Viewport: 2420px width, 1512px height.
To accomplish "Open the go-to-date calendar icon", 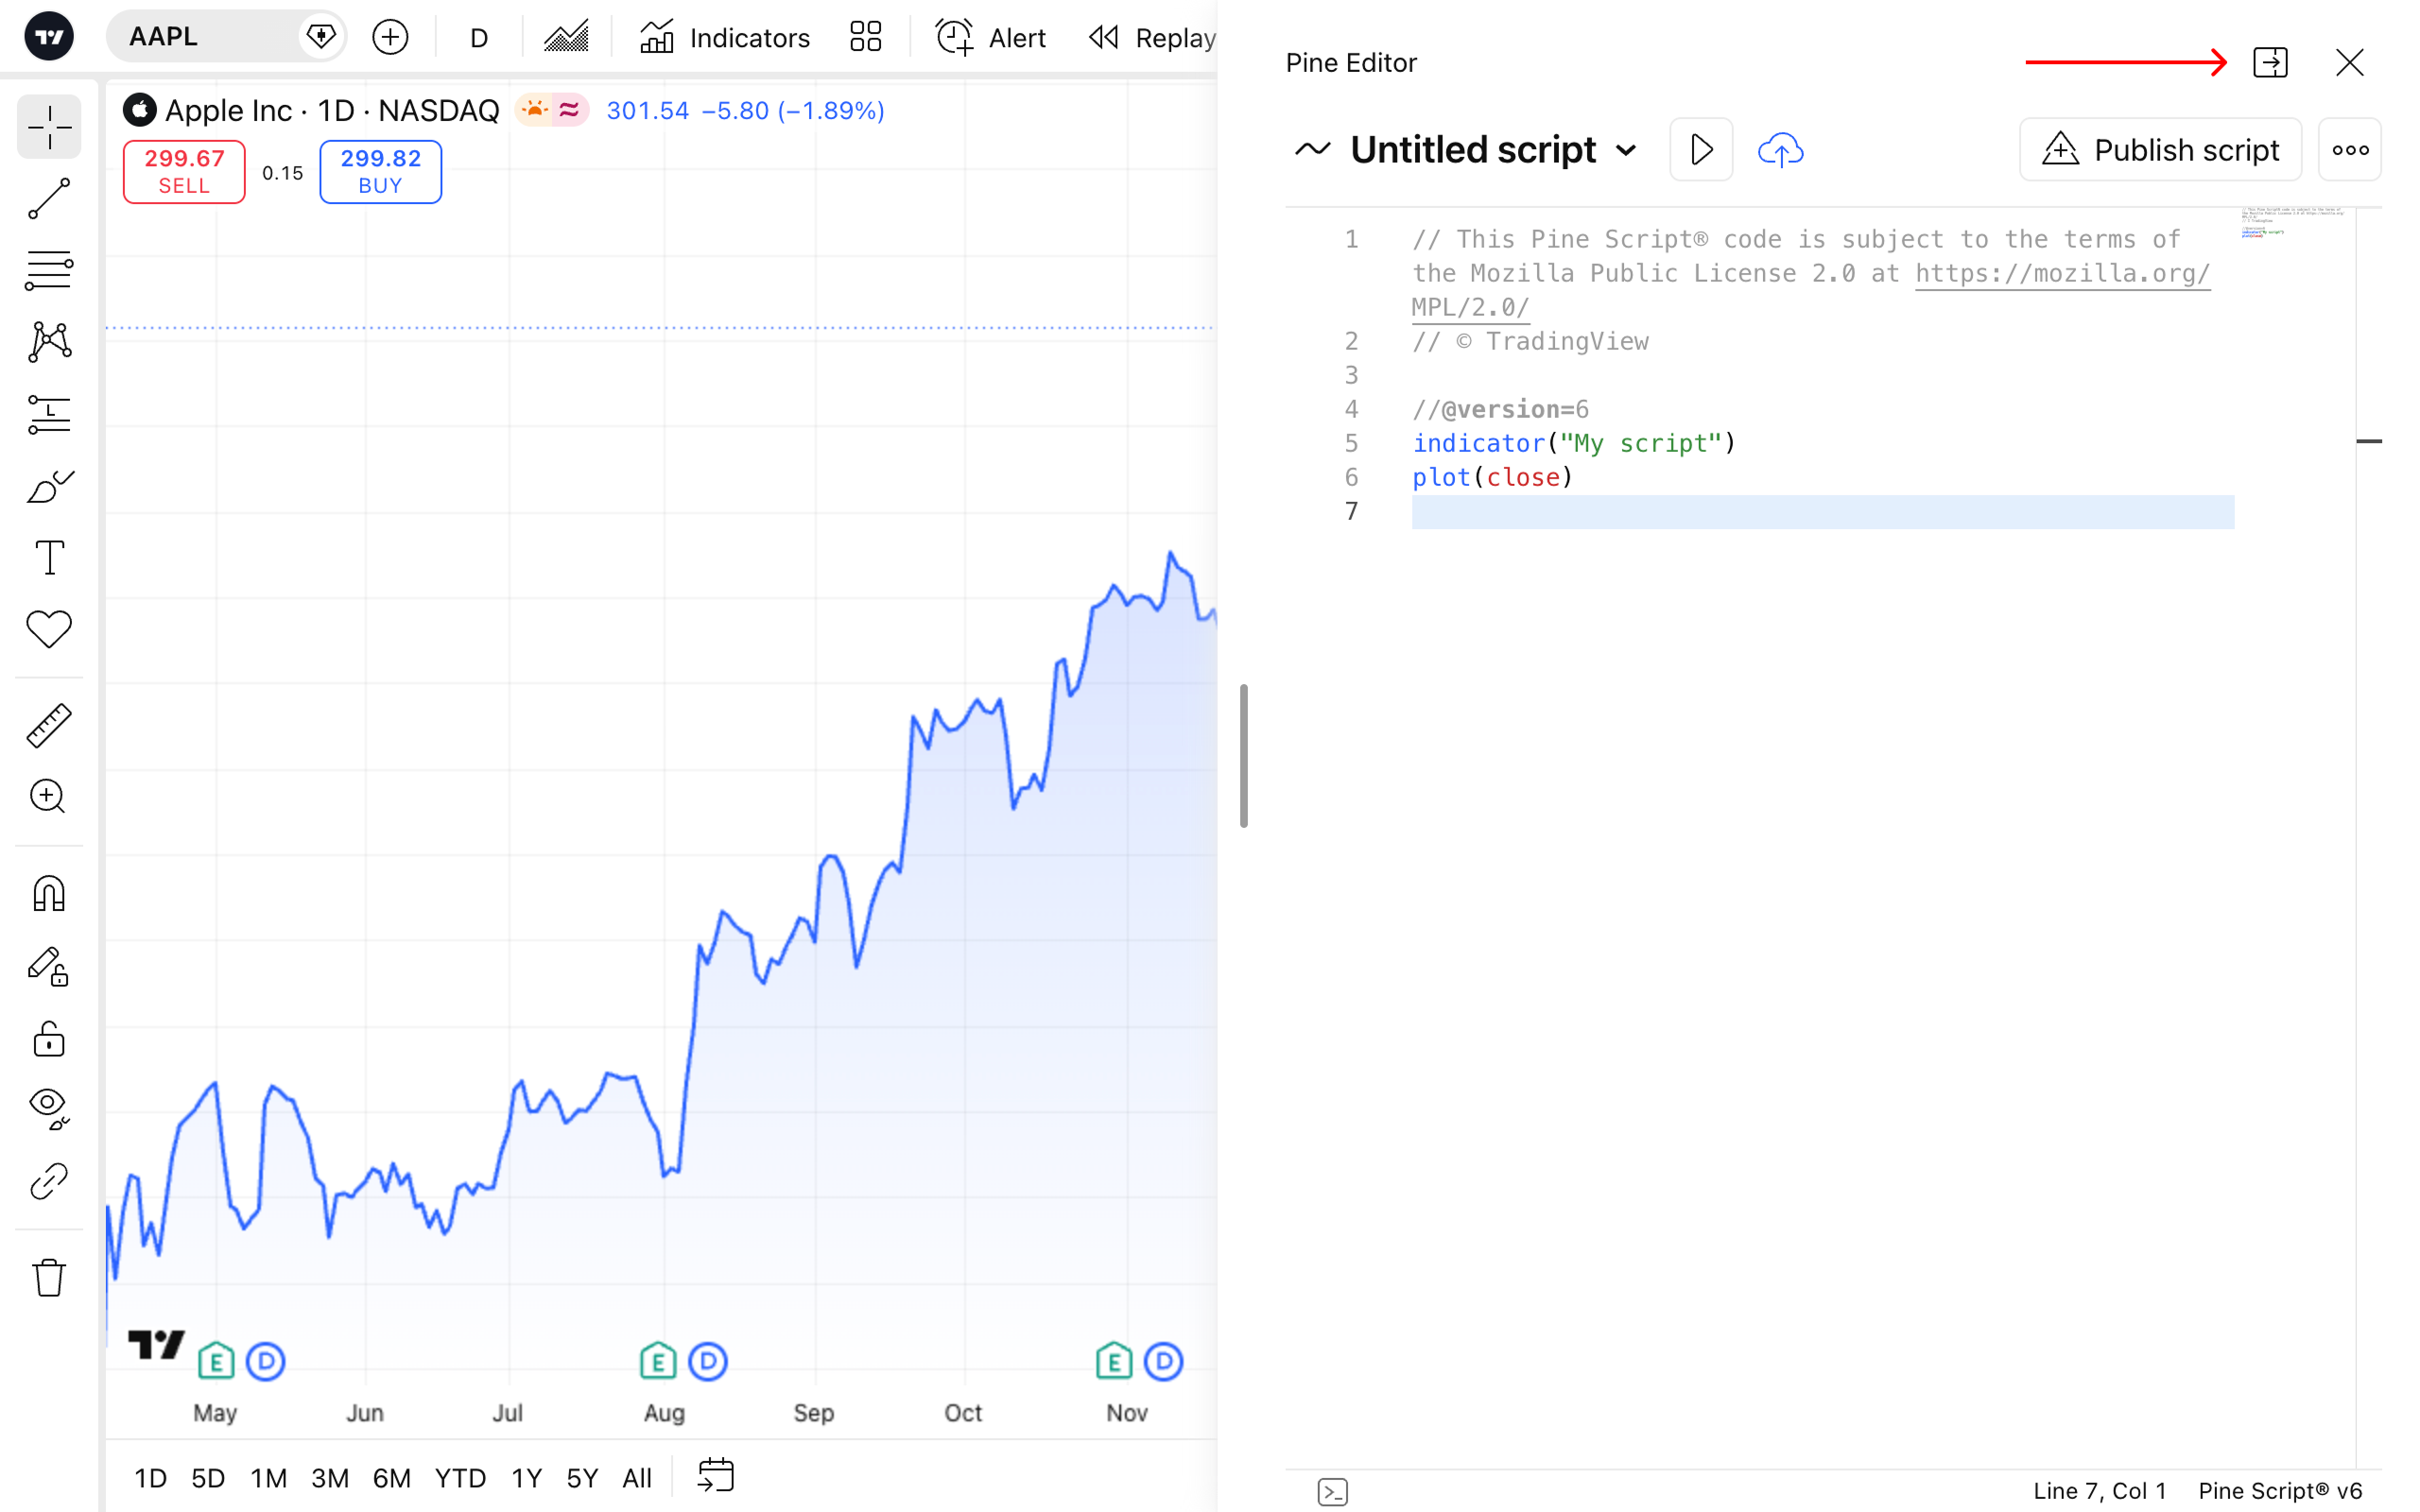I will 716,1476.
